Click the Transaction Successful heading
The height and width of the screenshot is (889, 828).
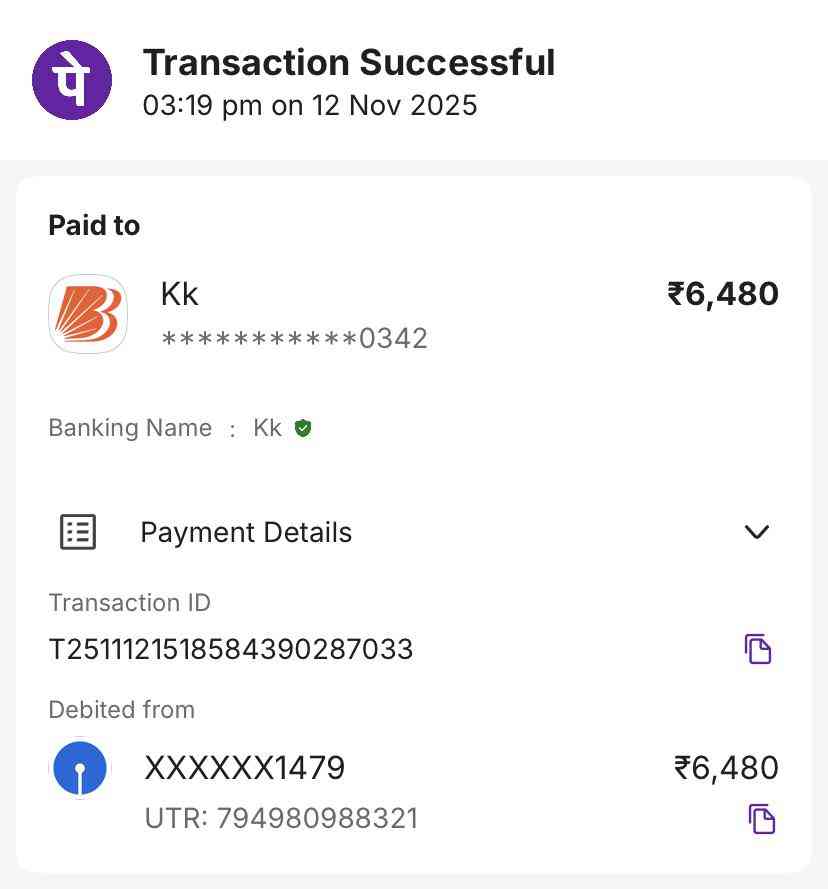[x=349, y=62]
